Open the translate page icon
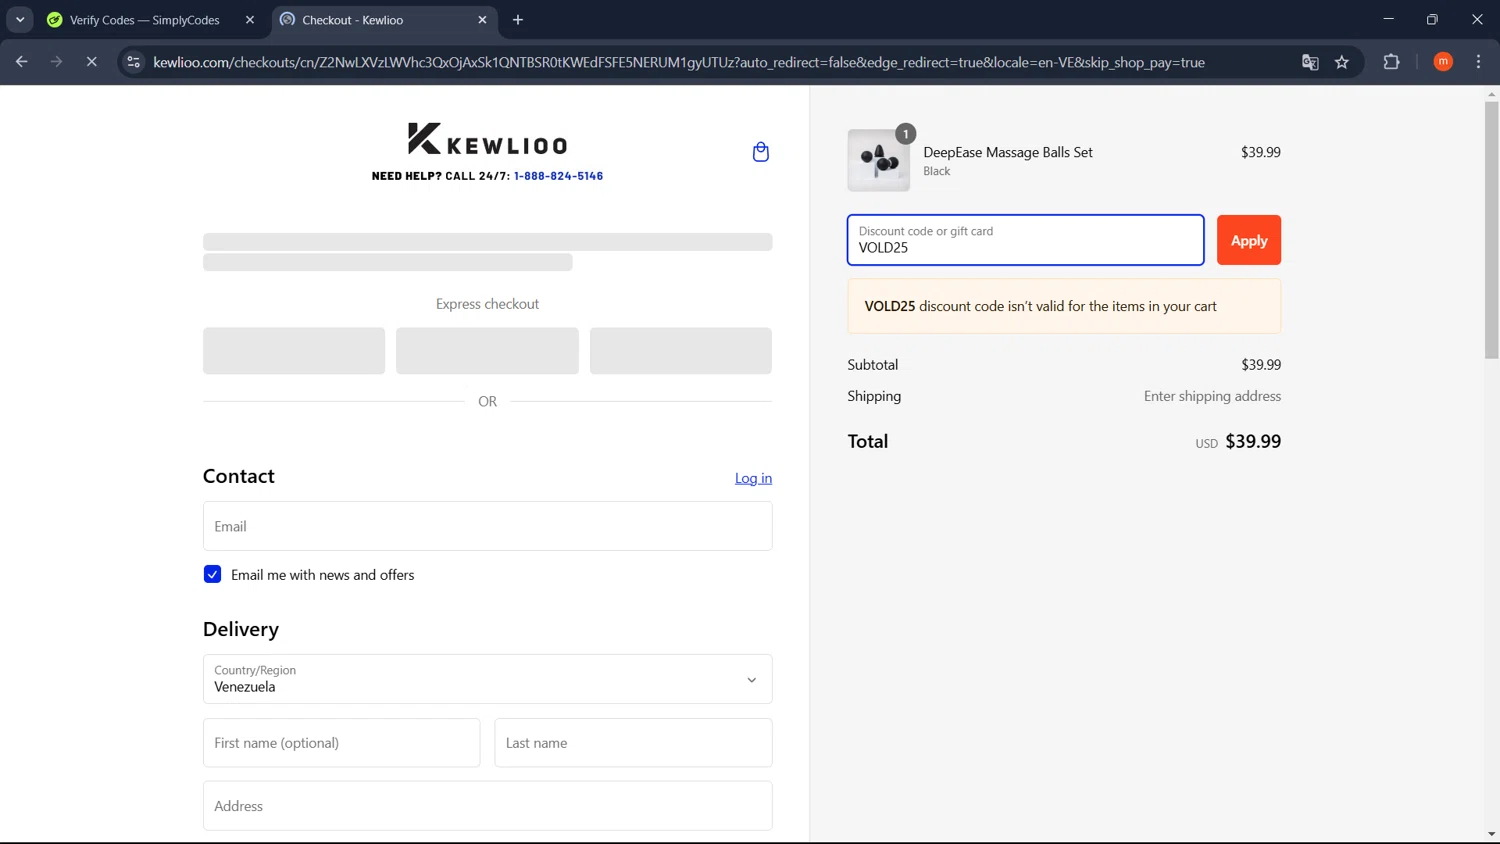The image size is (1500, 844). (x=1310, y=62)
